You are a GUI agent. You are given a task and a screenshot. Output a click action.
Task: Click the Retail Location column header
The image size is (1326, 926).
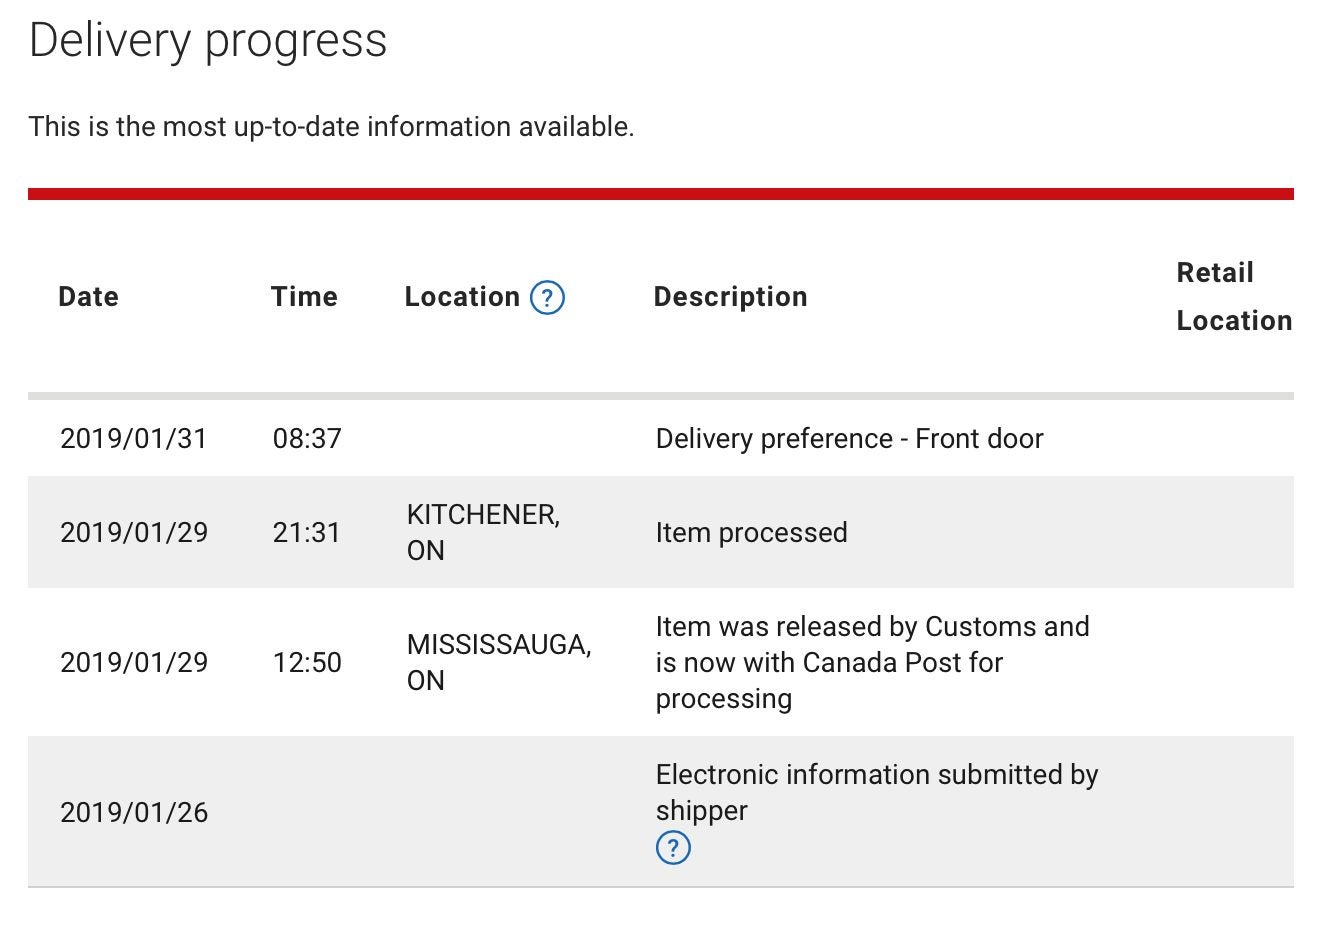point(1233,297)
